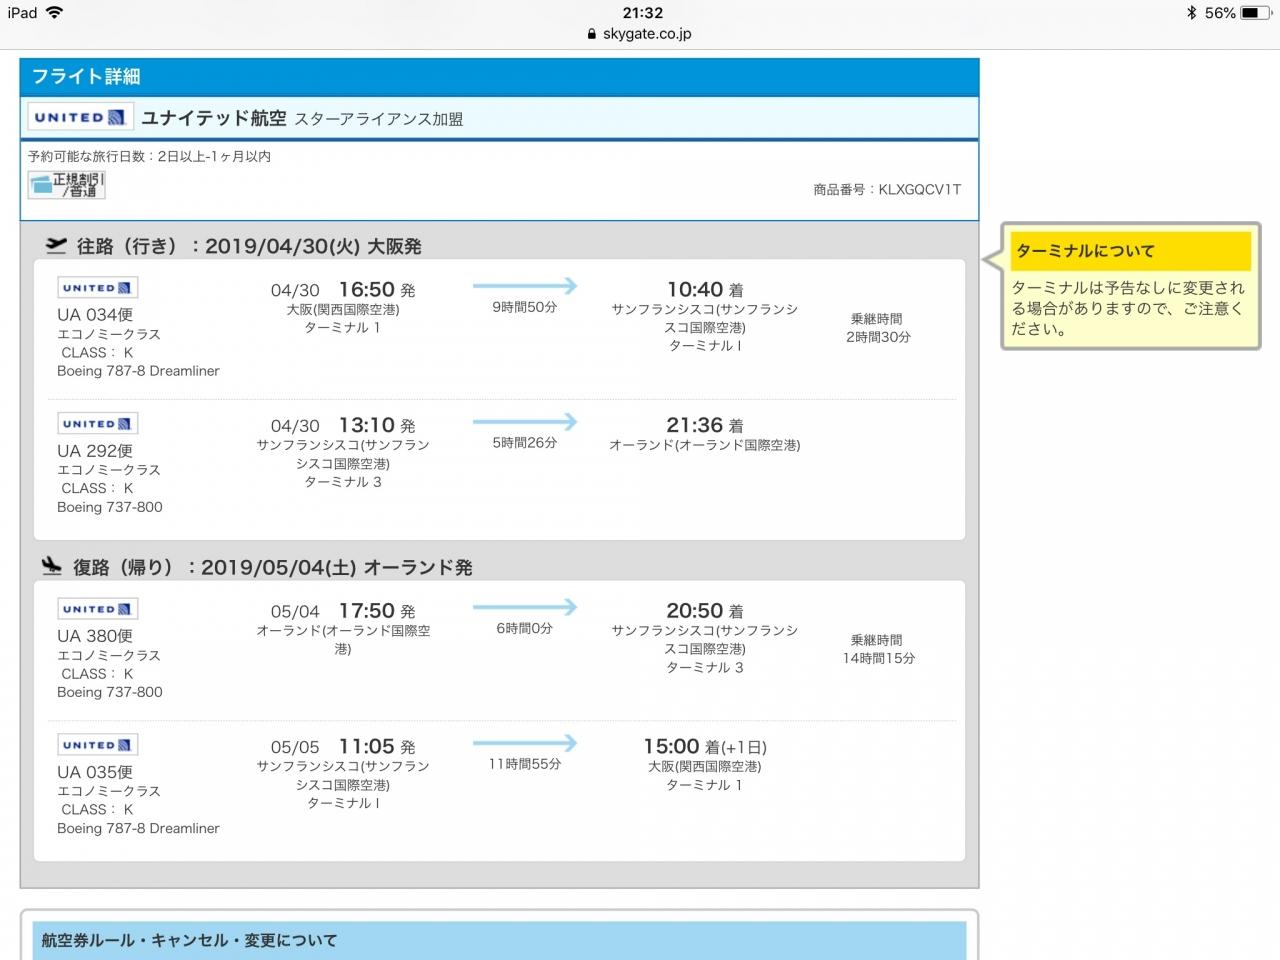Screen dimensions: 1280x960
Task: Click the 正規割引/普通 fare type badge
Action: [x=66, y=184]
